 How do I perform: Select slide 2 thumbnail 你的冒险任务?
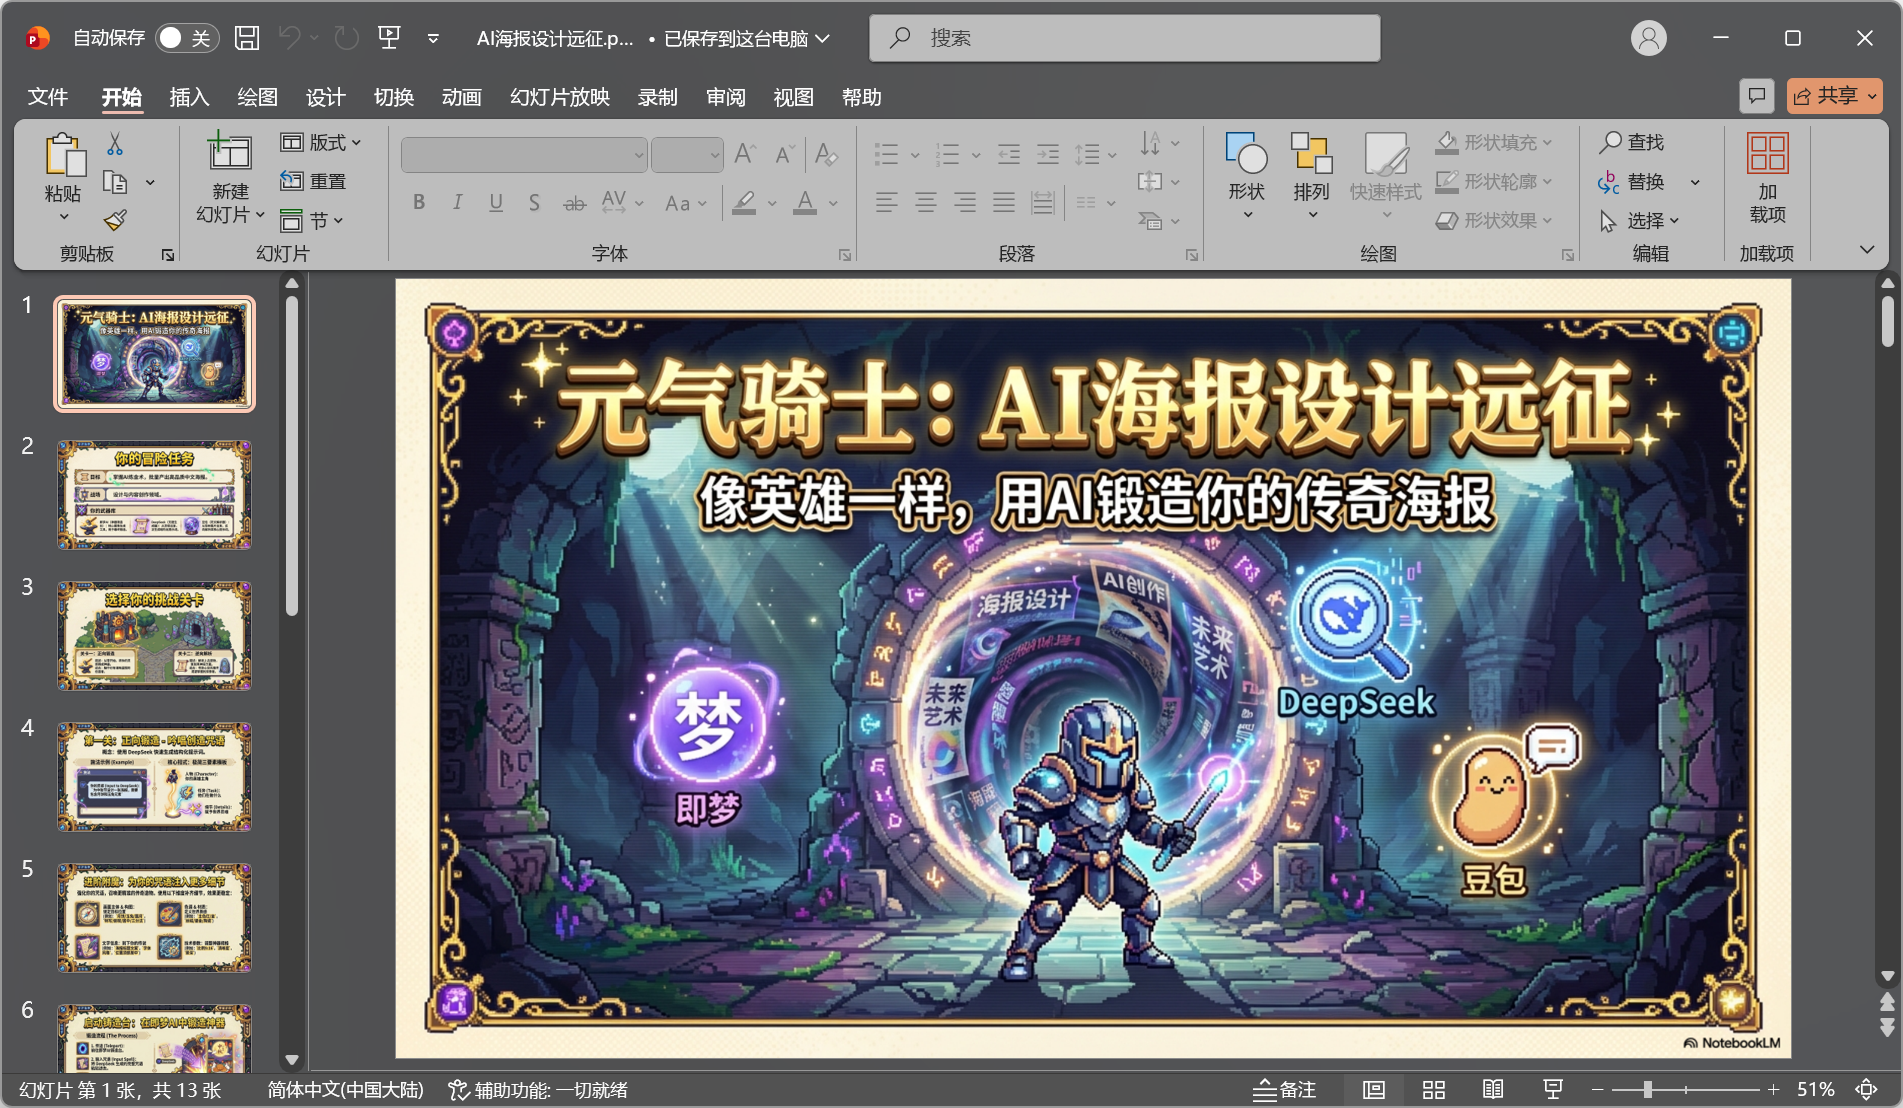coord(155,495)
